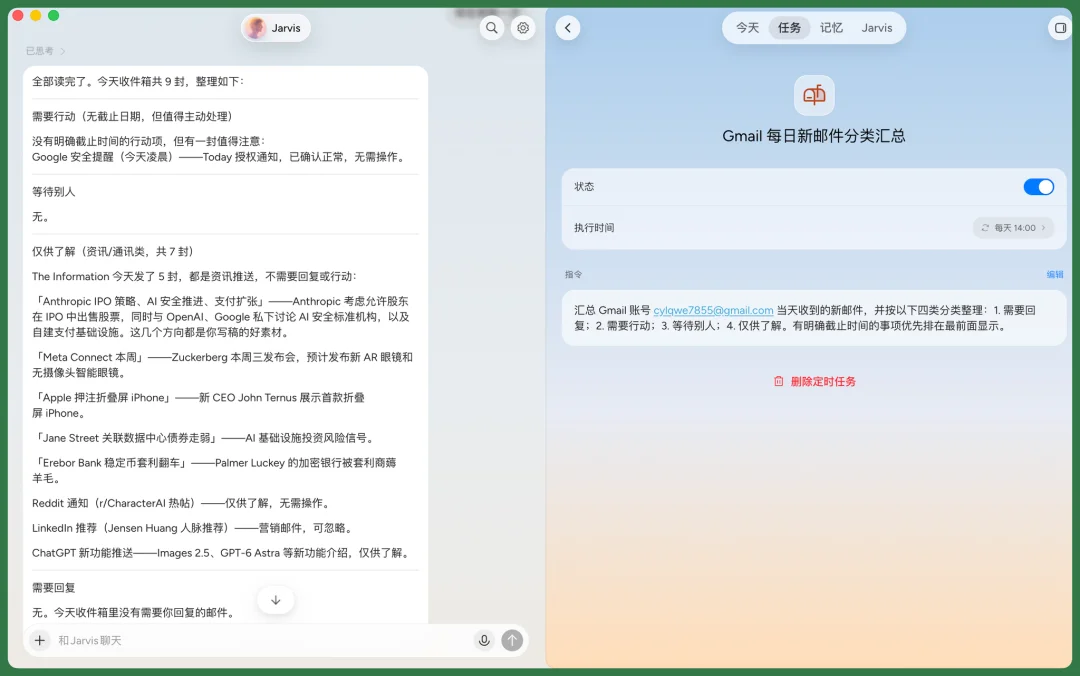Click the Google 安全提醒 line

220,157
